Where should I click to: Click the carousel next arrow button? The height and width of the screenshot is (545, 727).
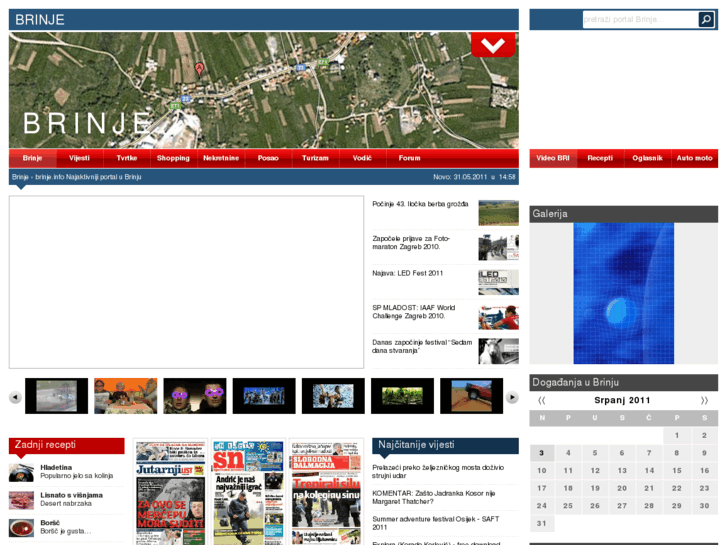click(512, 397)
